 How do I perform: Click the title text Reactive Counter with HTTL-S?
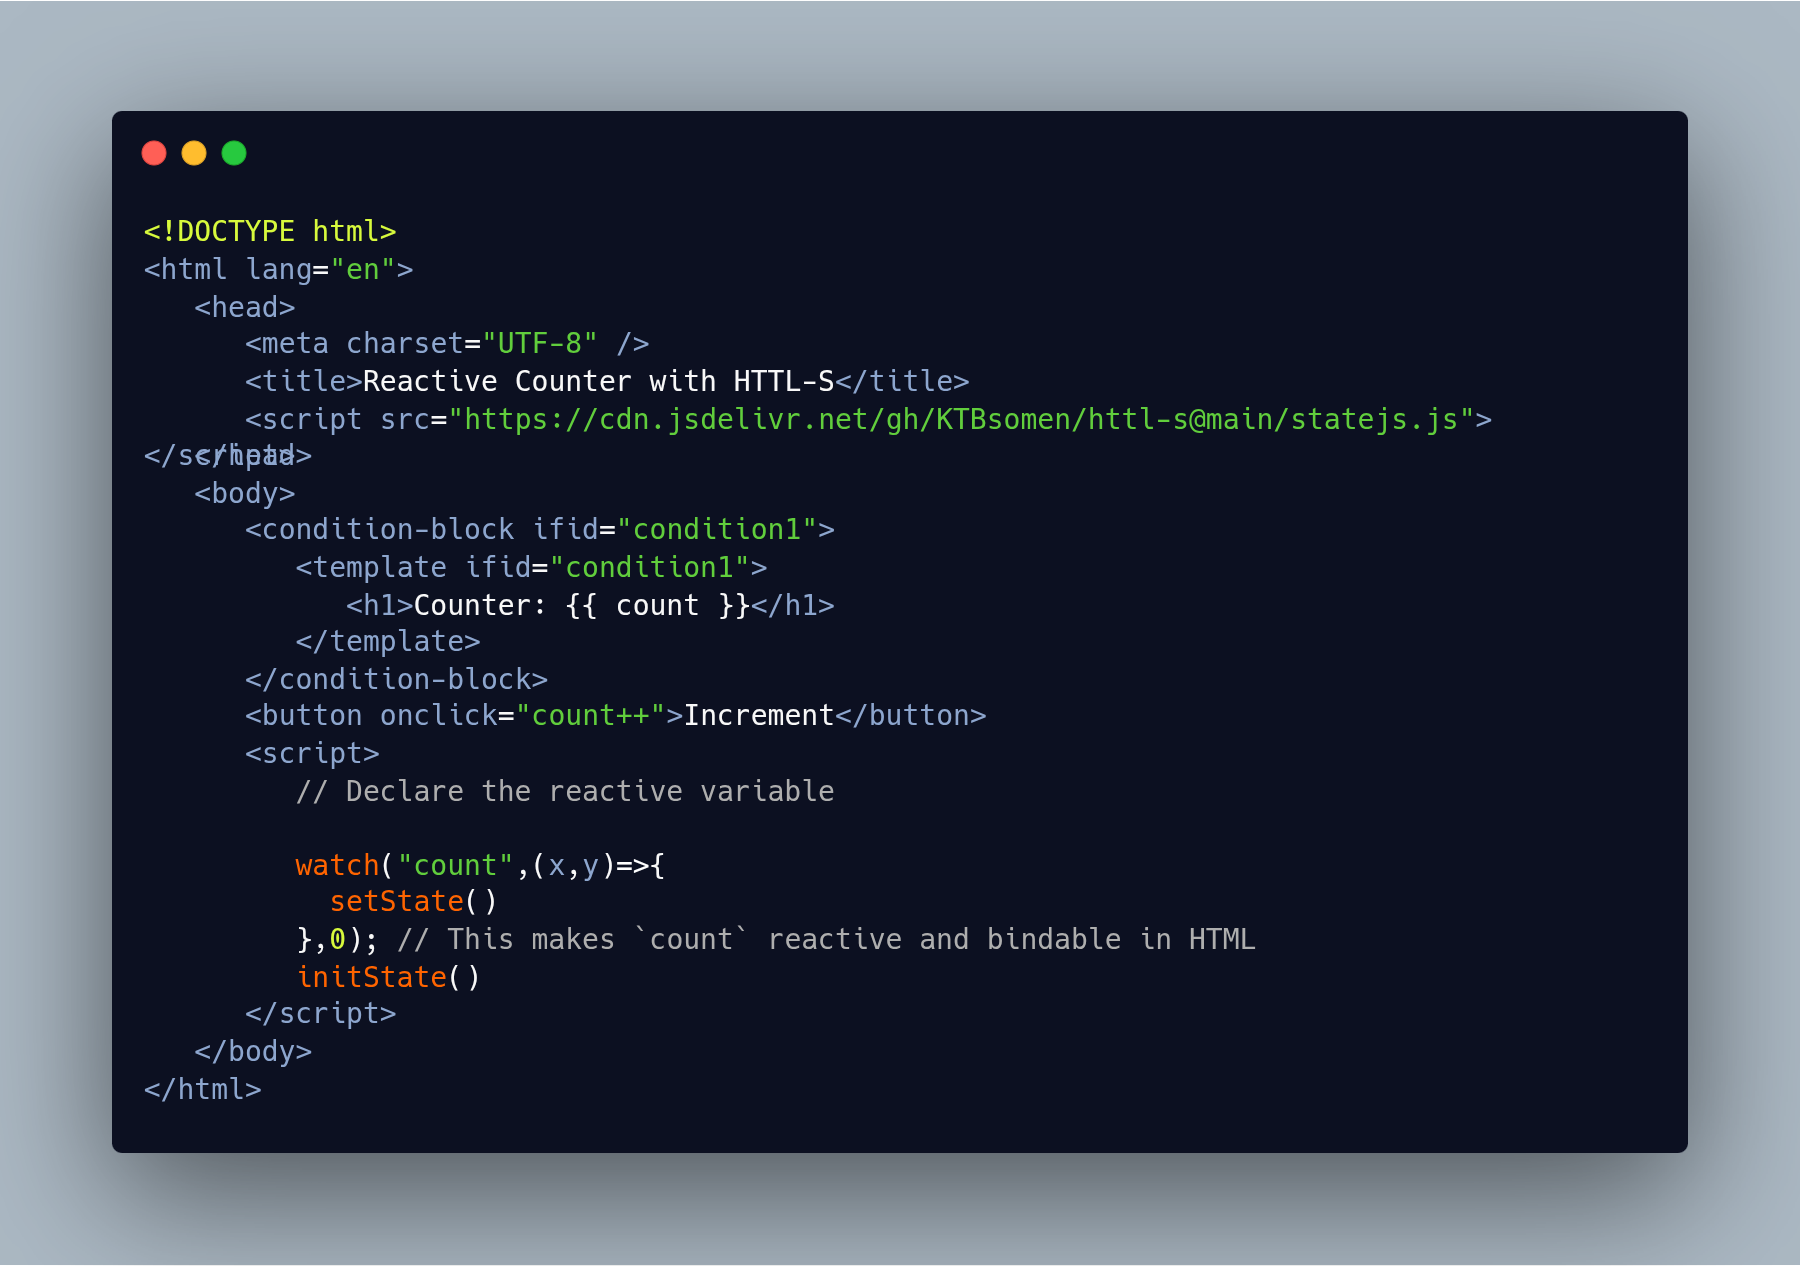click(x=598, y=381)
